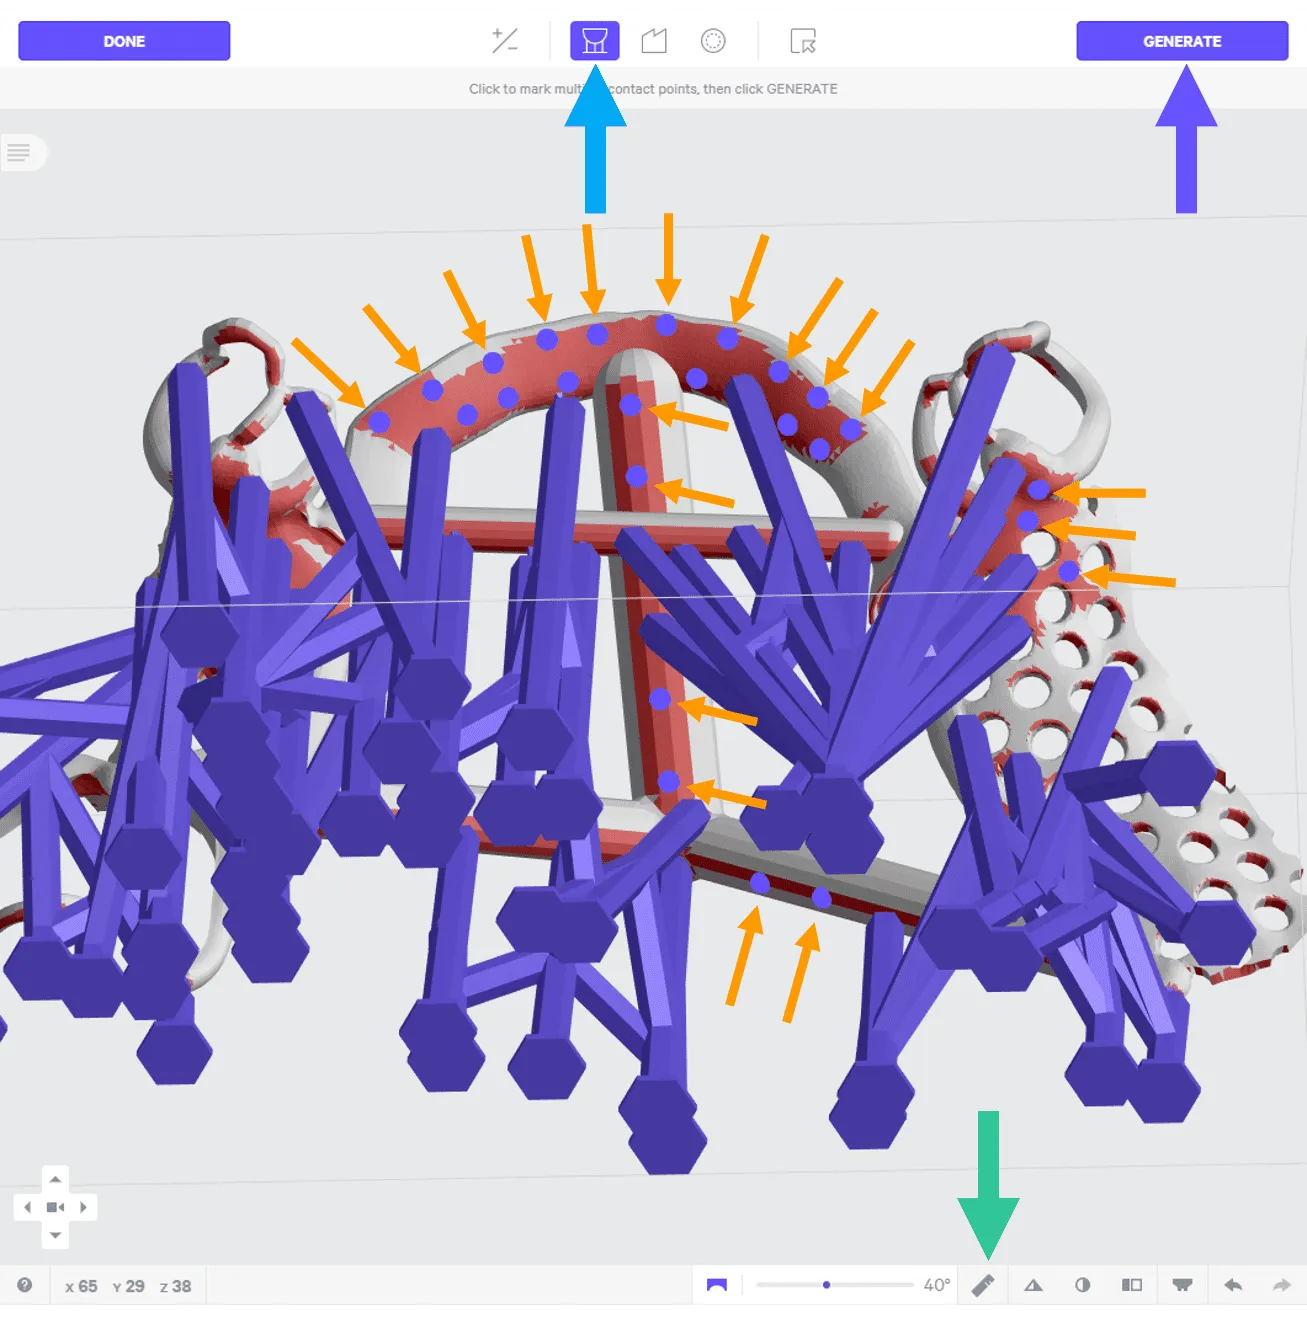Click the 40° angle value
1307x1325 pixels.
point(937,1285)
